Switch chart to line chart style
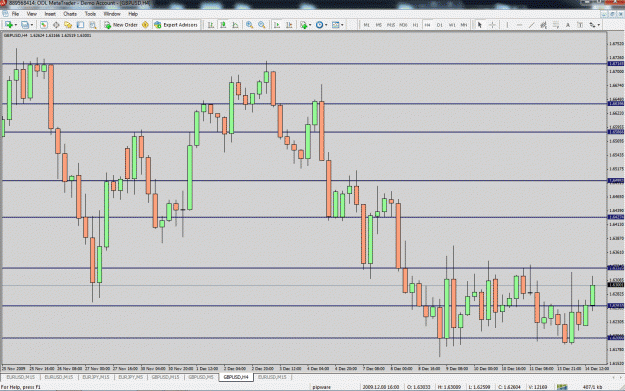 click(235, 25)
